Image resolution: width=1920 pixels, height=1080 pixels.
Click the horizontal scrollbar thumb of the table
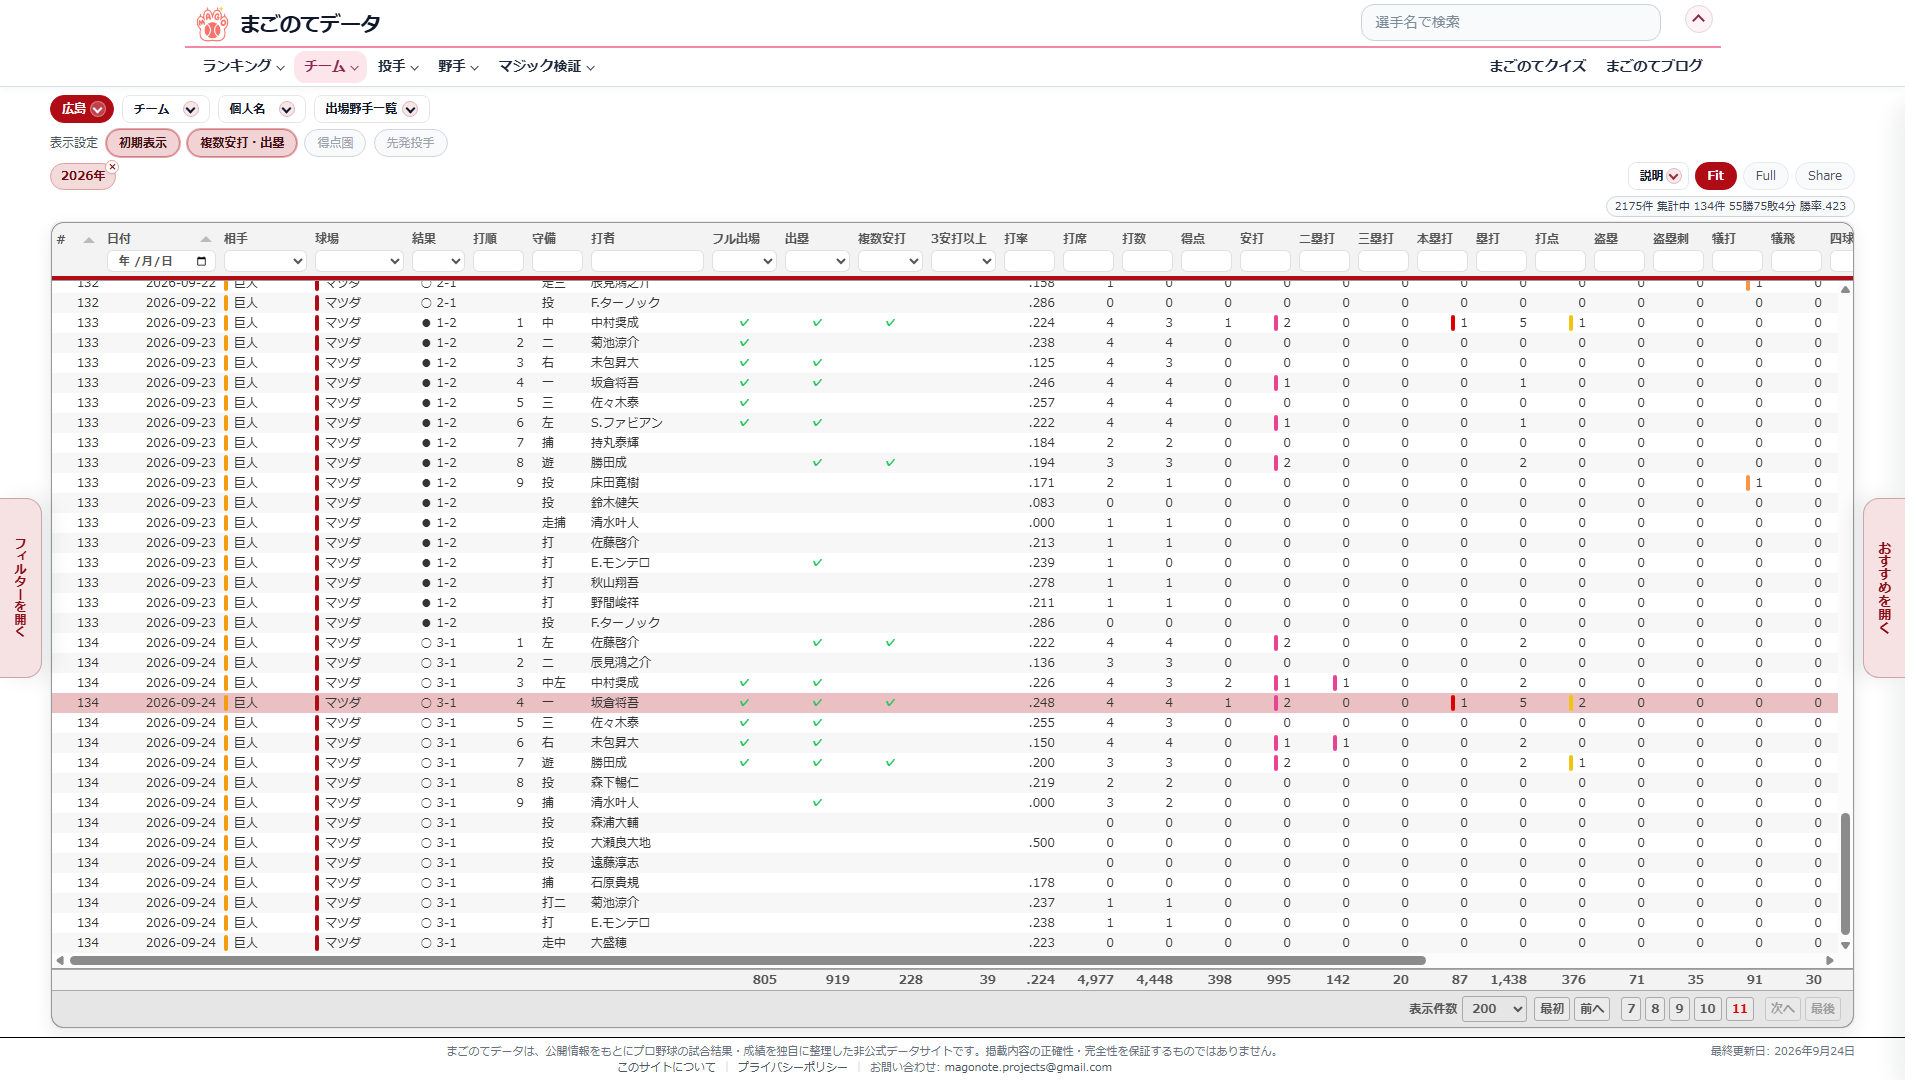click(748, 961)
